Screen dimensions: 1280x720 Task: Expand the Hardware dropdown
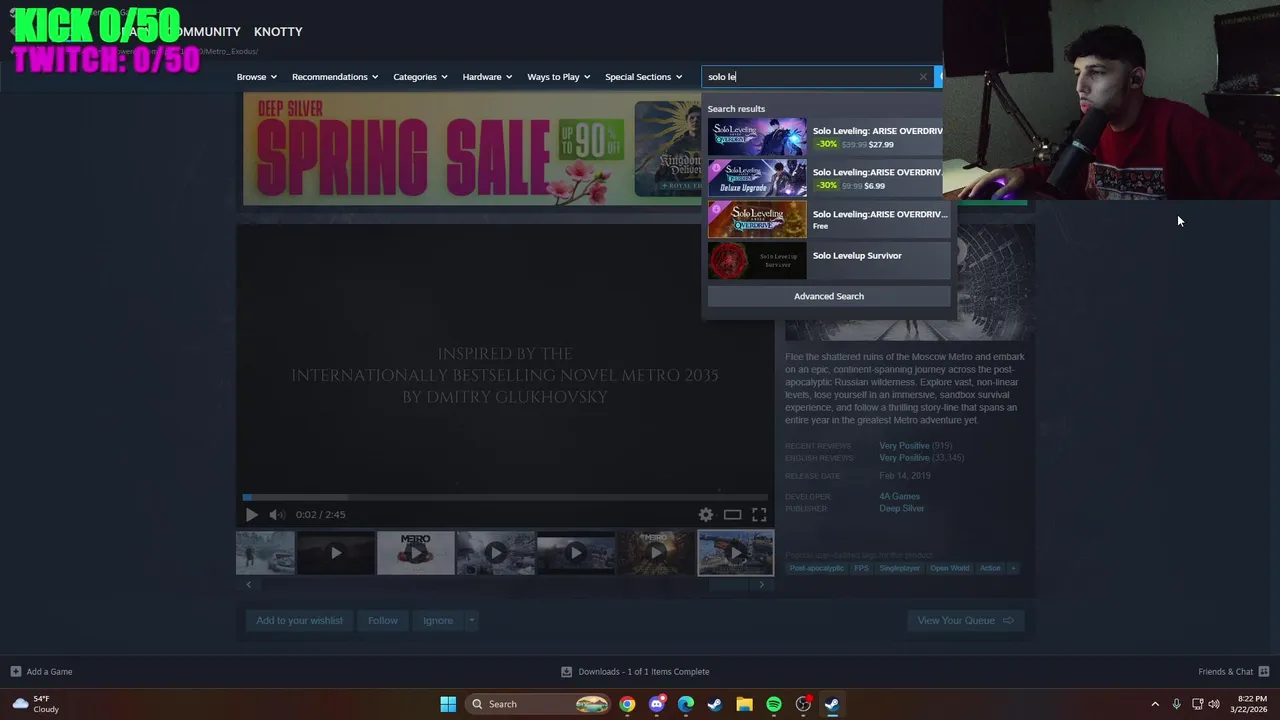point(487,77)
